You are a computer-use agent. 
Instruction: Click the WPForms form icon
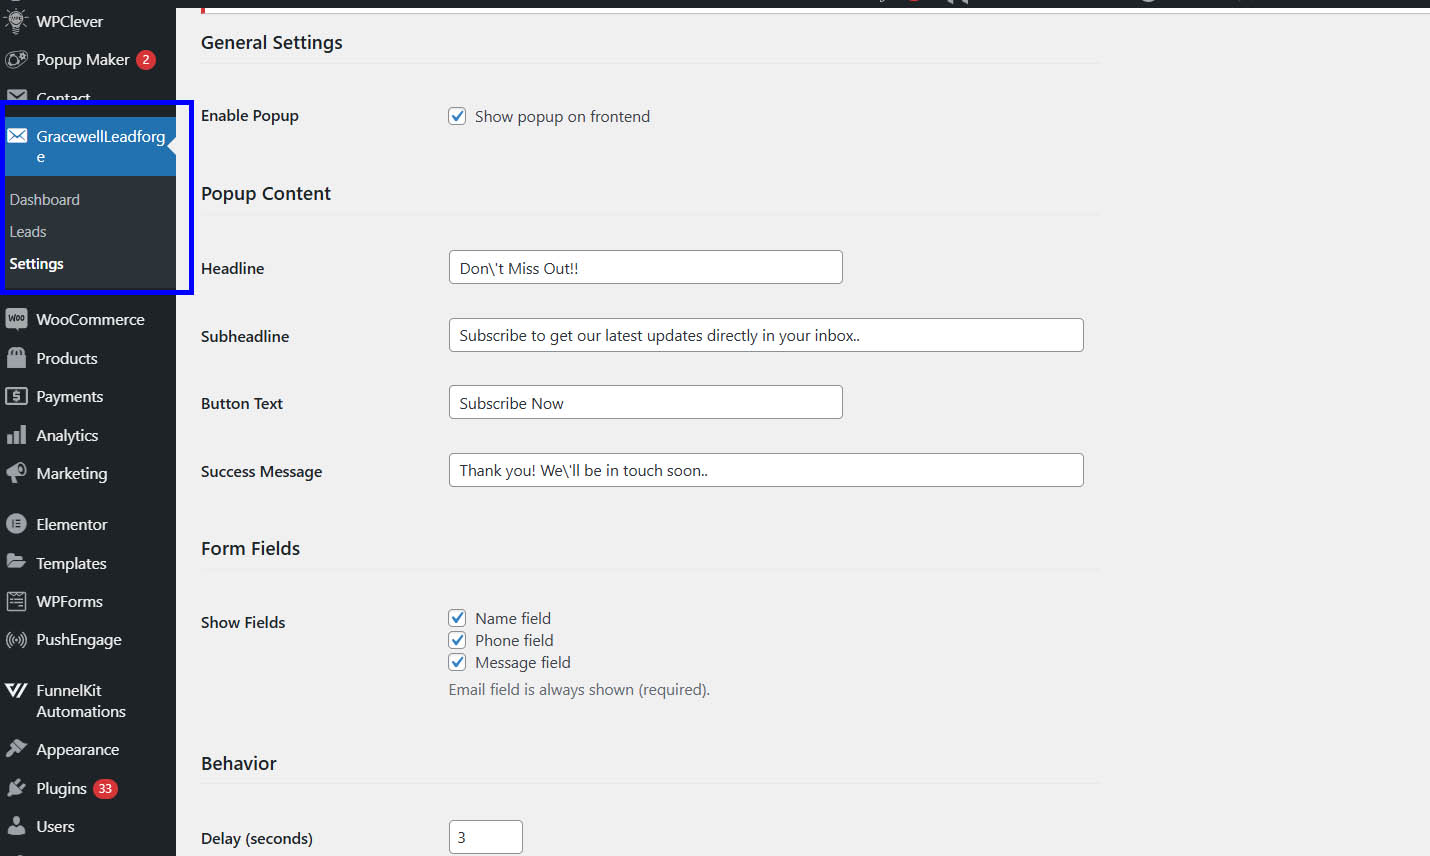tap(16, 601)
